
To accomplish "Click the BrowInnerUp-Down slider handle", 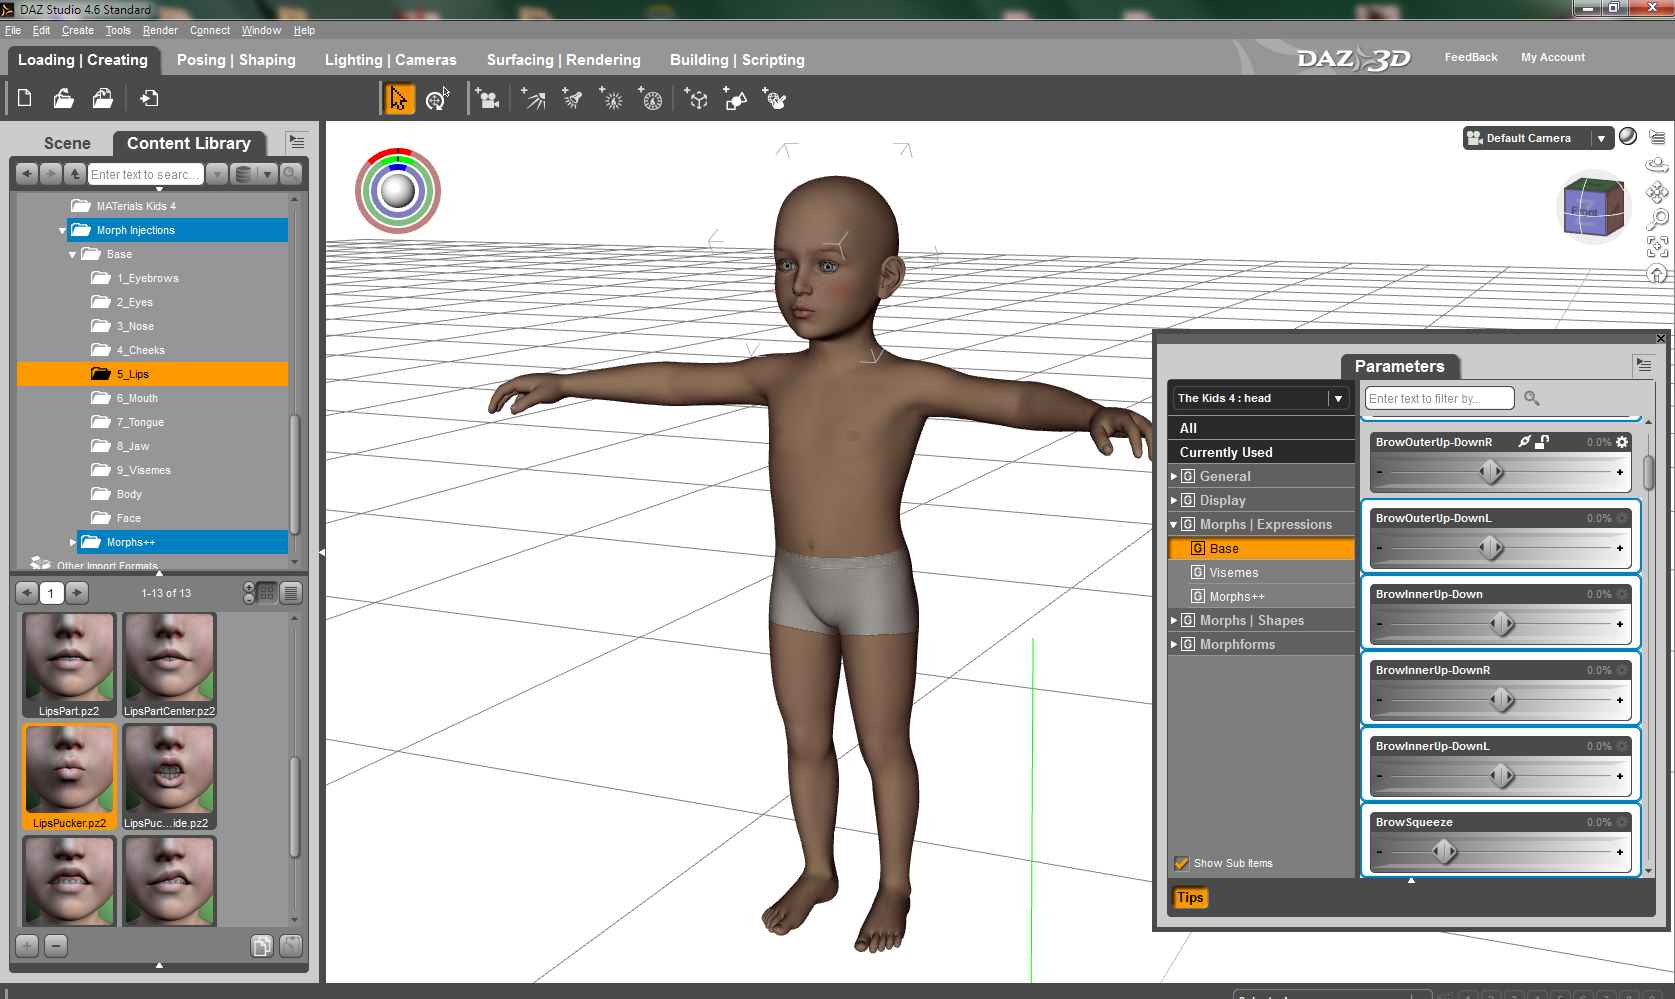I will pos(1502,624).
